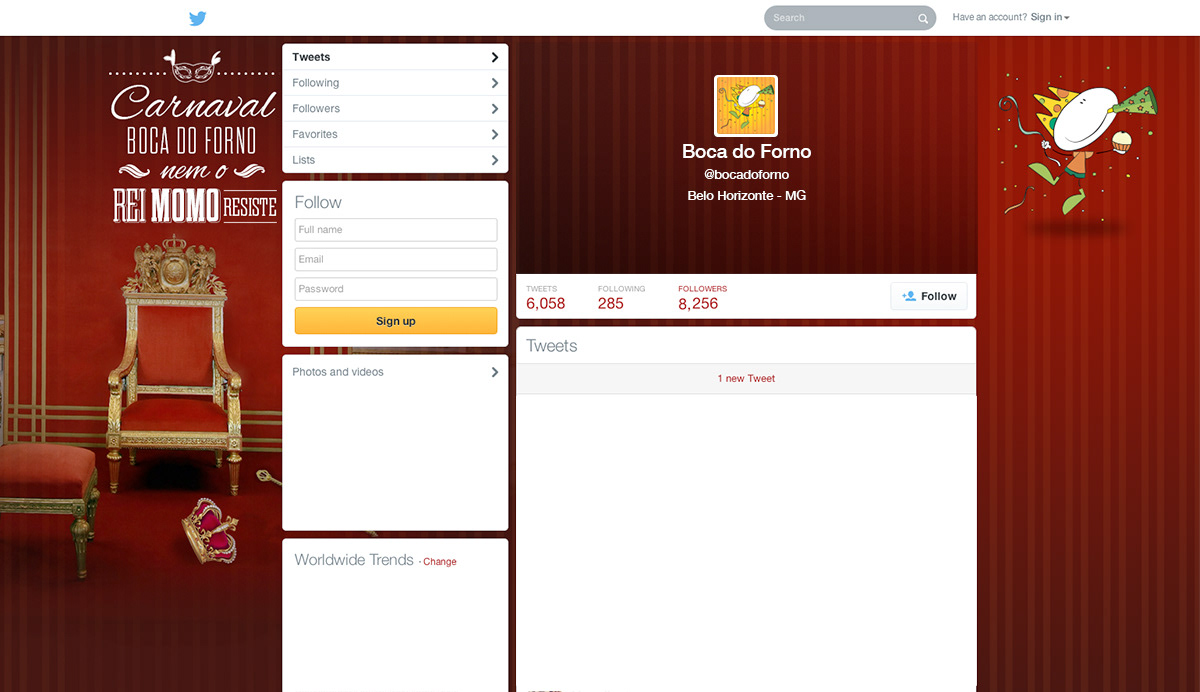Open the Lists menu item

(395, 160)
